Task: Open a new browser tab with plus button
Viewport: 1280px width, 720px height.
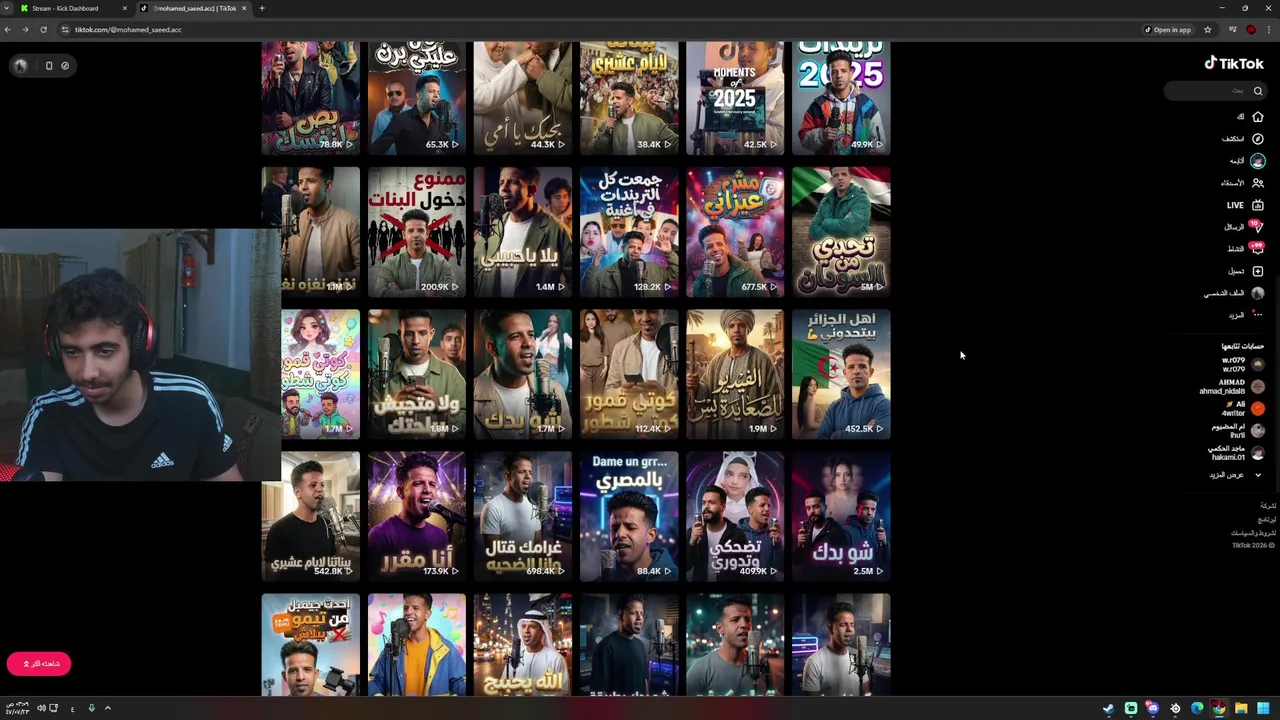Action: pyautogui.click(x=262, y=8)
